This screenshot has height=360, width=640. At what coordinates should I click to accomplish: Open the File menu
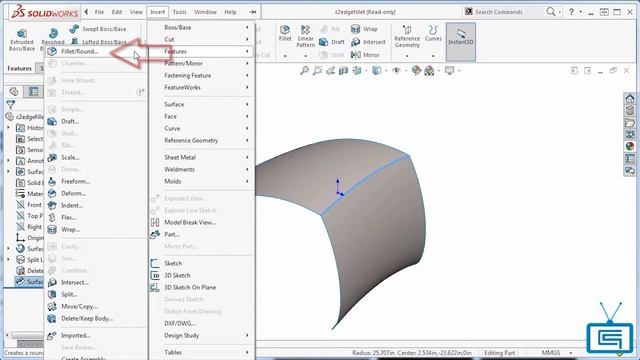pos(99,12)
